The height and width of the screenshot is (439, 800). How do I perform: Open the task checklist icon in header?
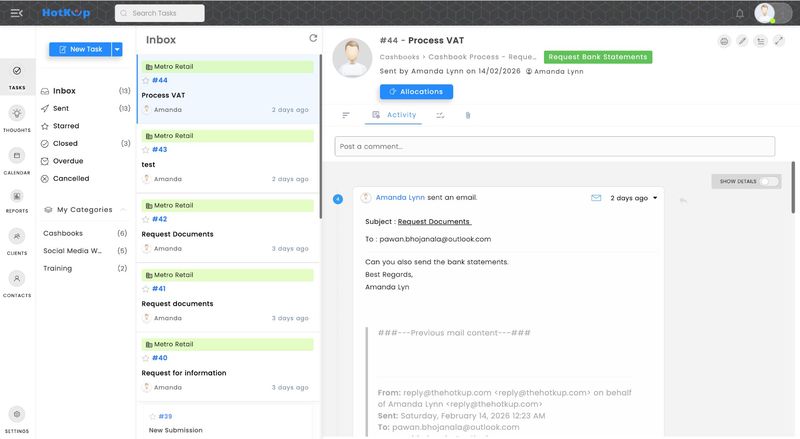(761, 41)
